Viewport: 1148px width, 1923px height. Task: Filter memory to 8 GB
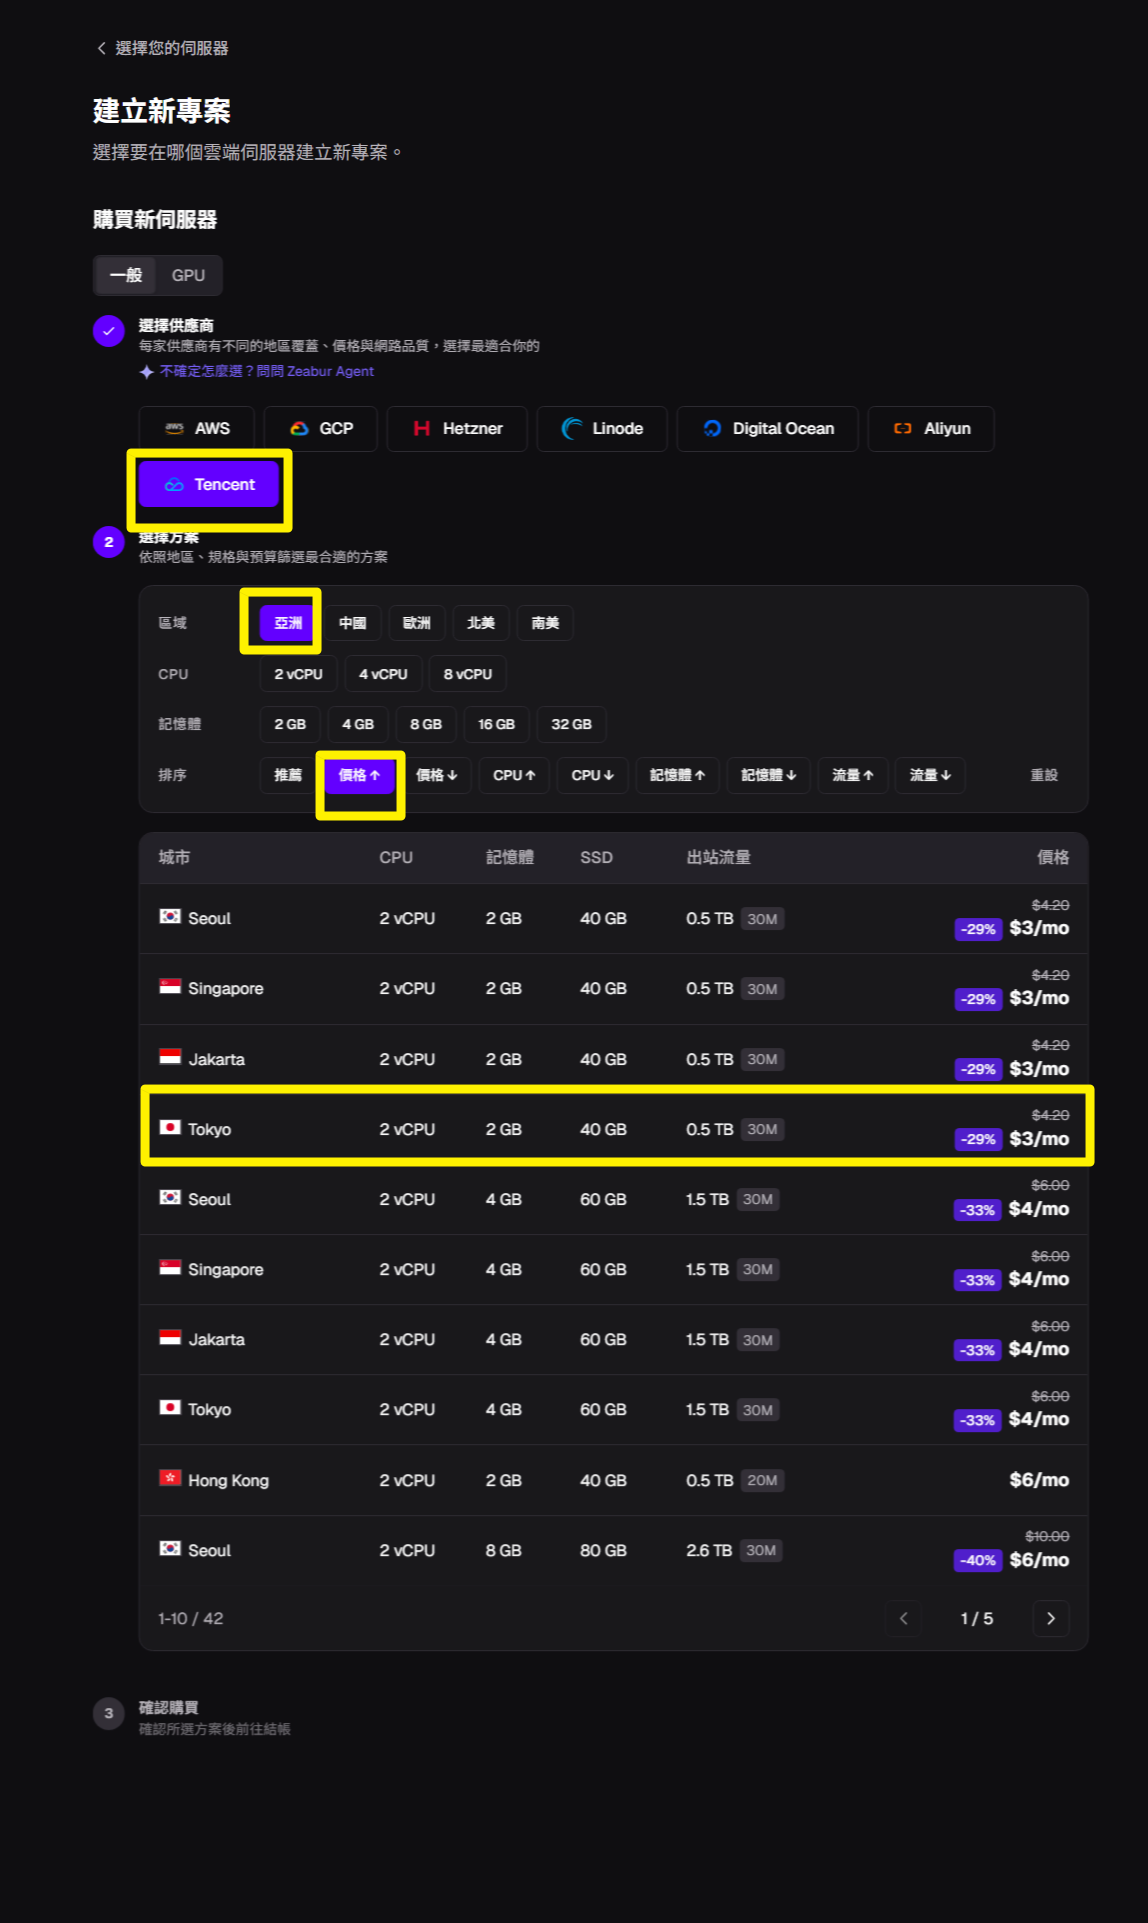[x=426, y=724]
